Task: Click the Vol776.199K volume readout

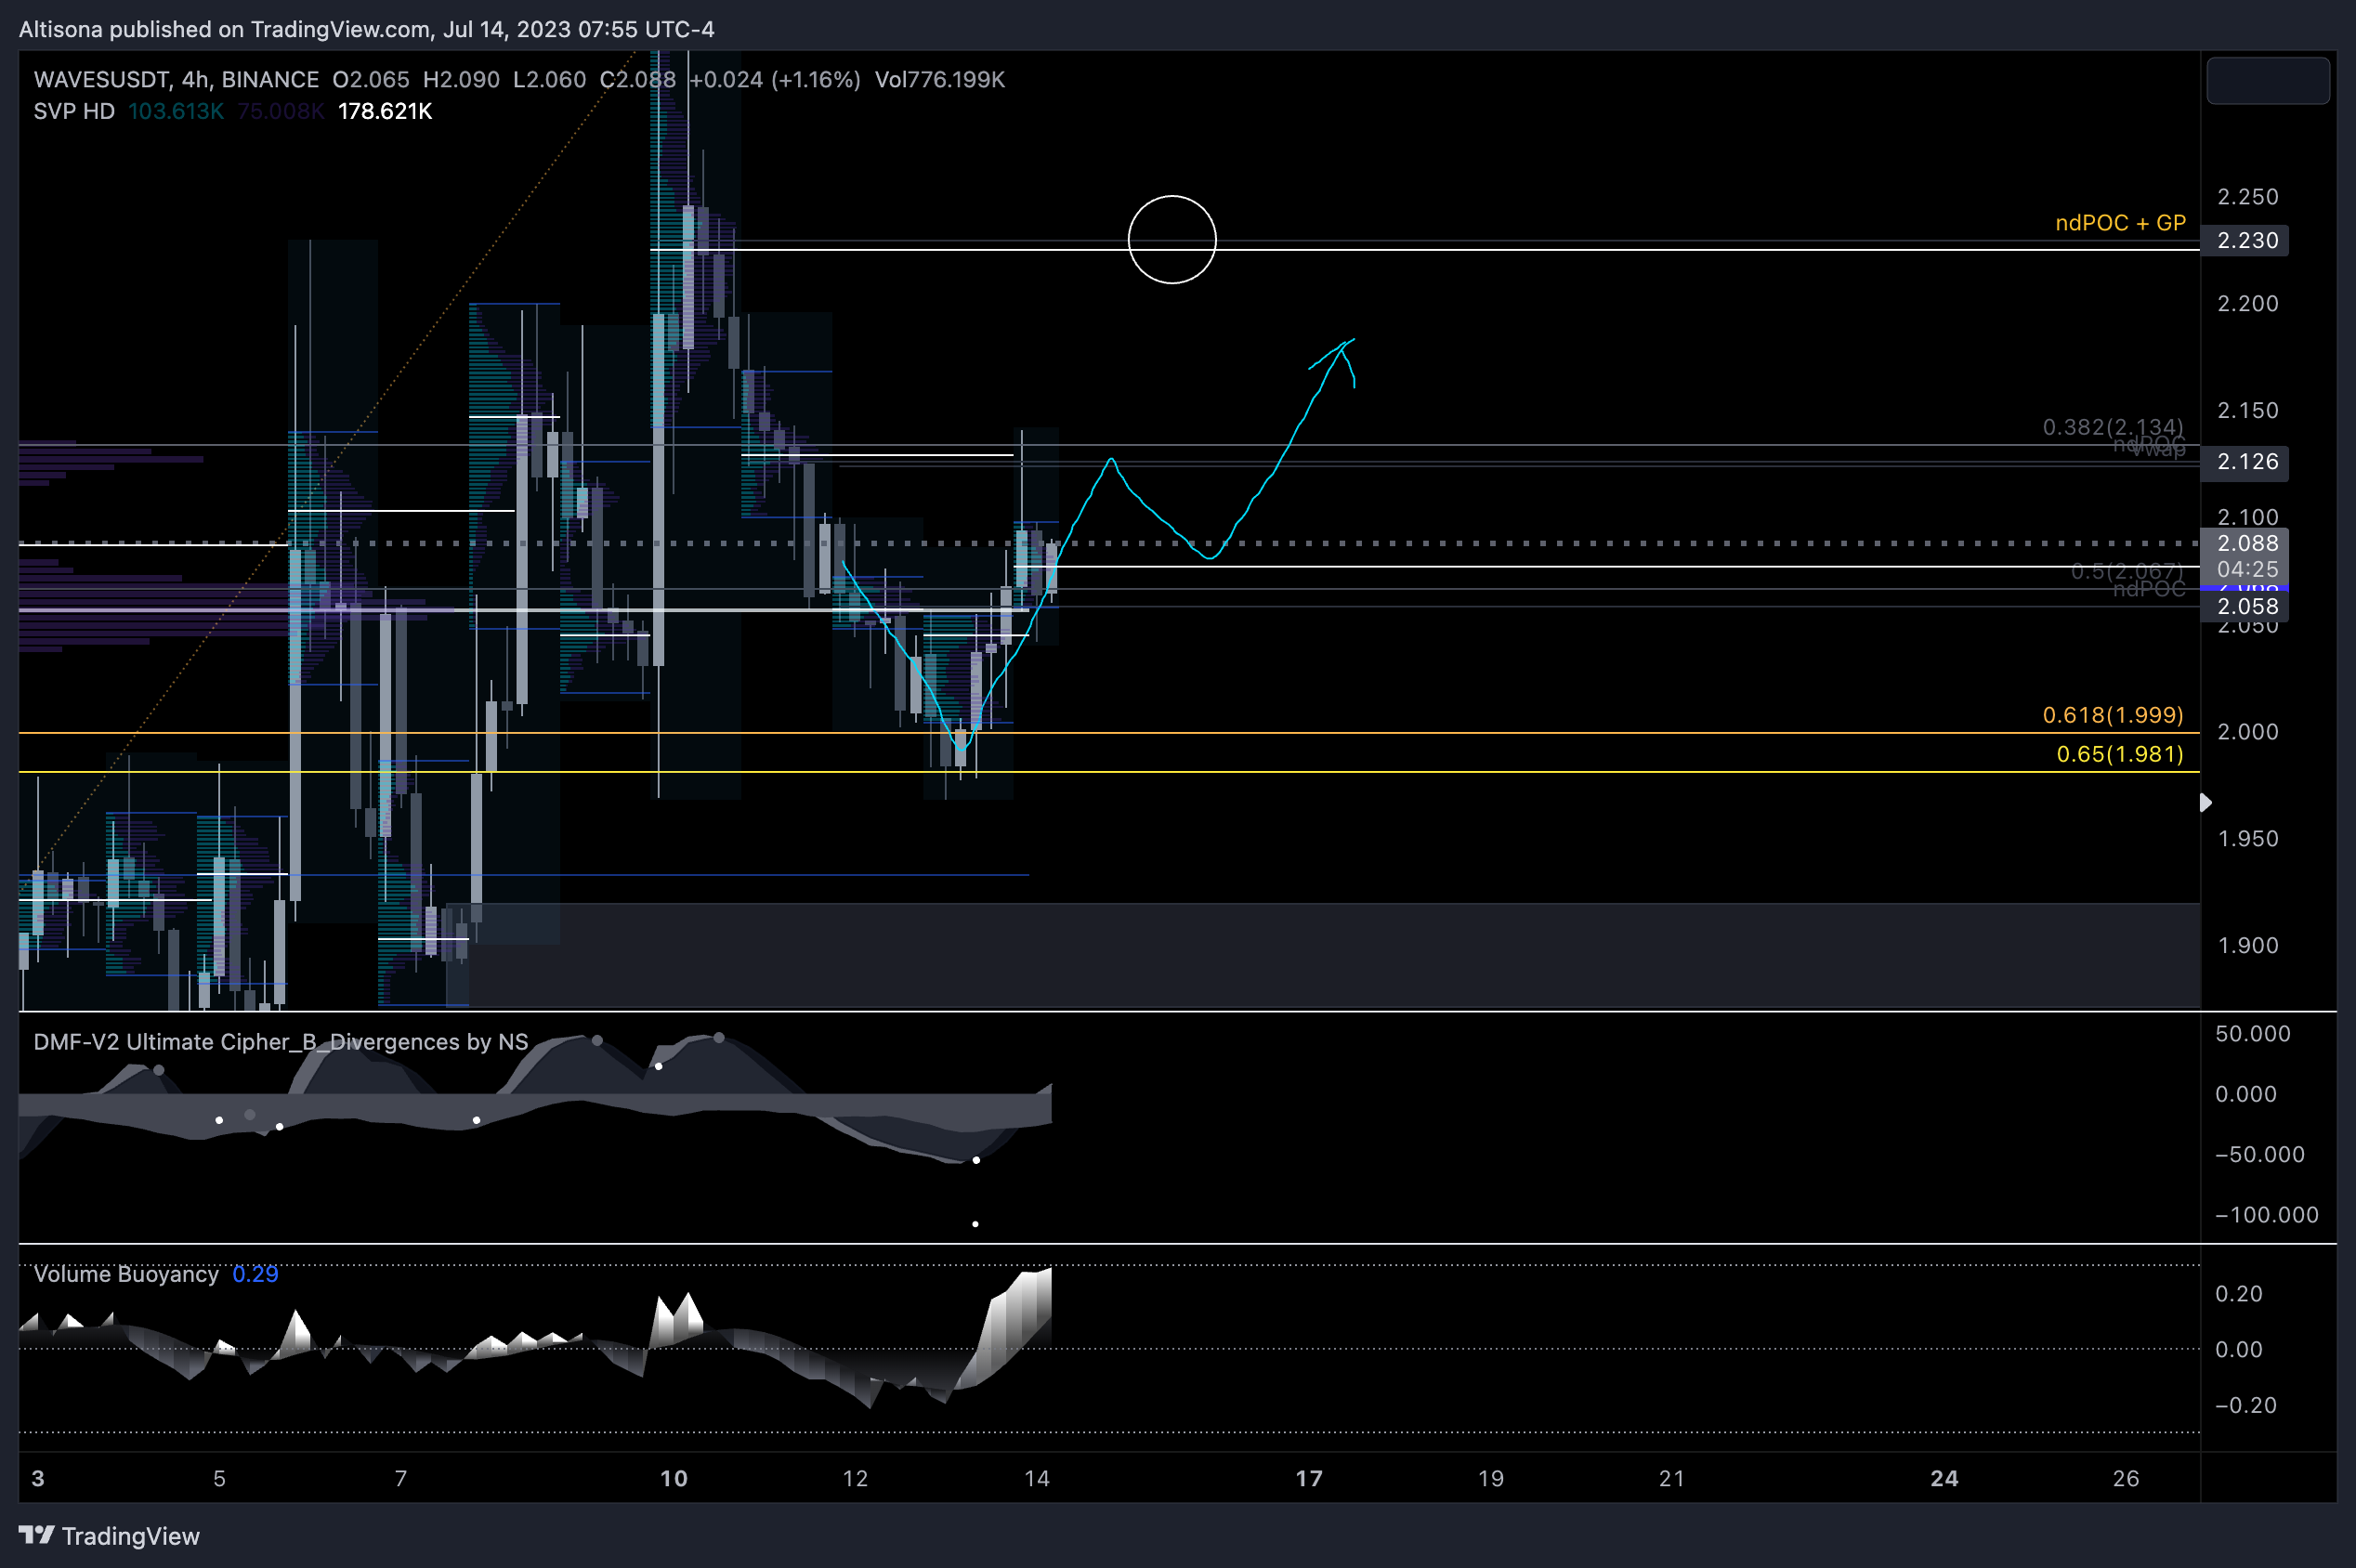Action: tap(940, 79)
